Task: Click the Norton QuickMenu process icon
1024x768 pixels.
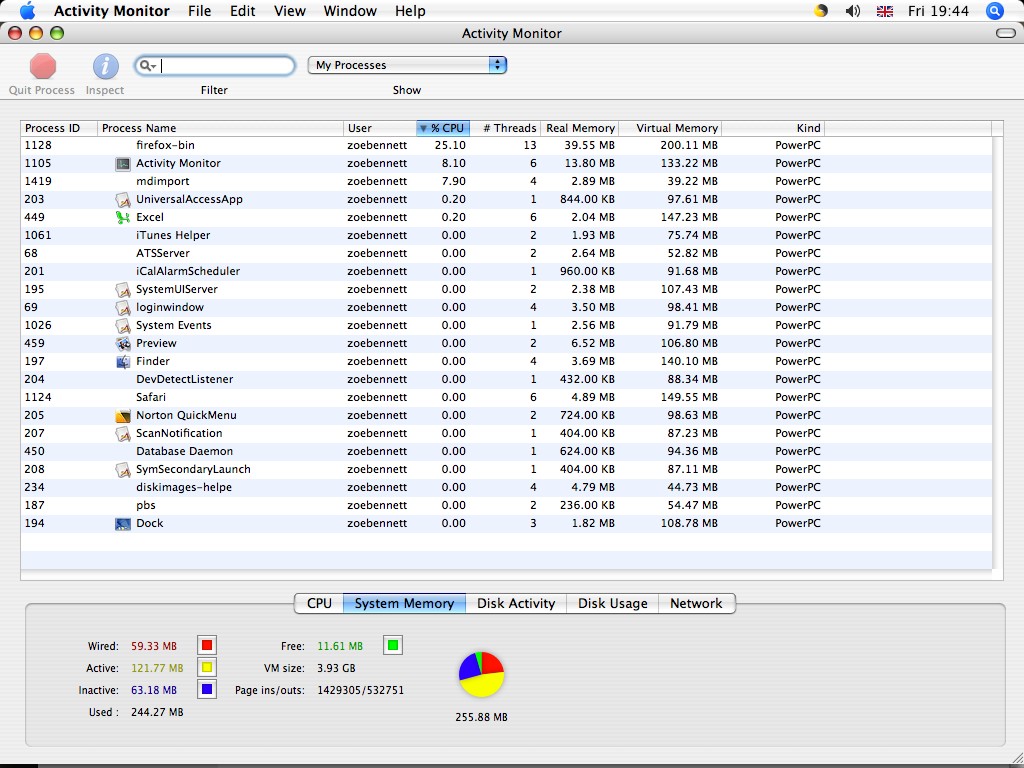Action: (x=123, y=415)
